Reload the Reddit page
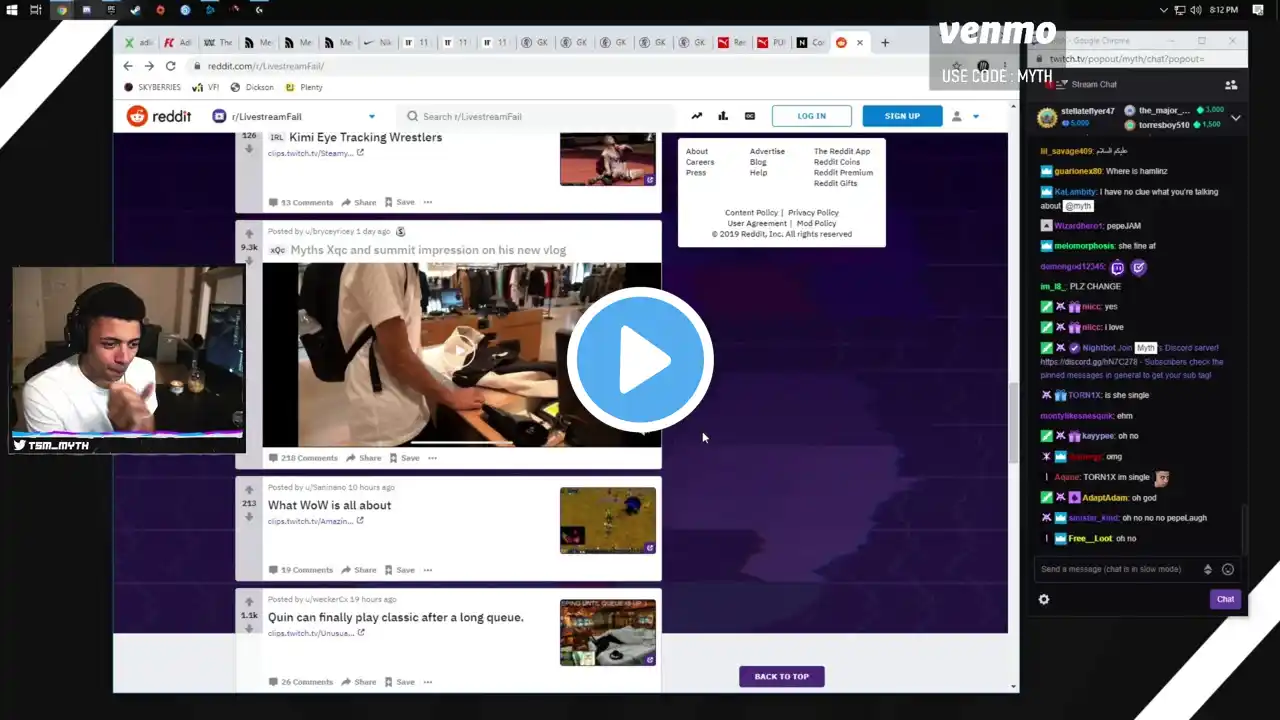This screenshot has height=720, width=1280. (171, 66)
